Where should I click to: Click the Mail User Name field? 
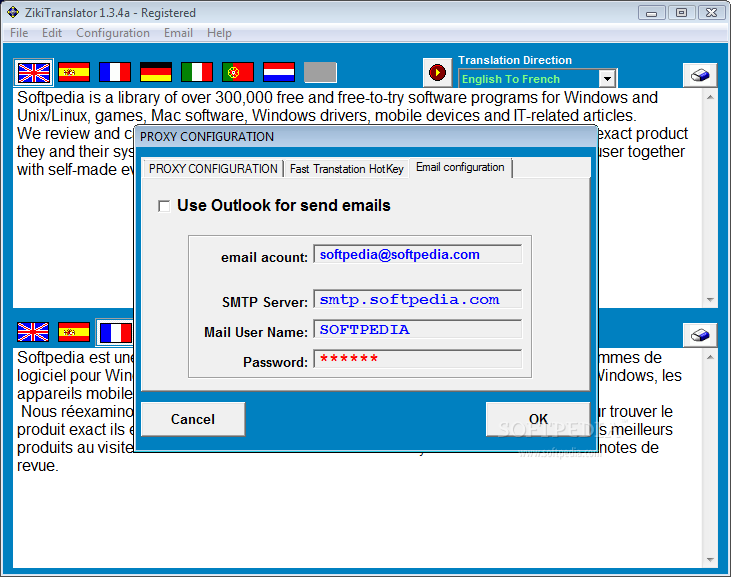coord(418,329)
